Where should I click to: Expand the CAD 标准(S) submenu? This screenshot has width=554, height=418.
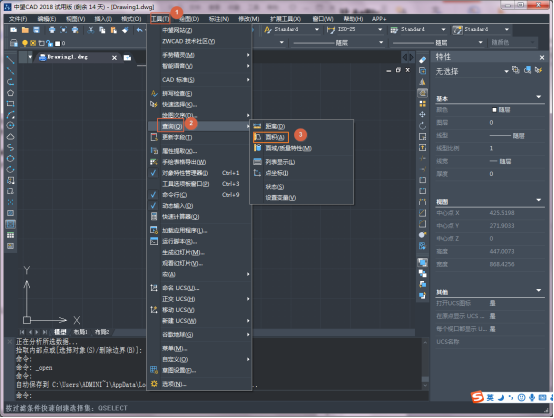(199, 80)
